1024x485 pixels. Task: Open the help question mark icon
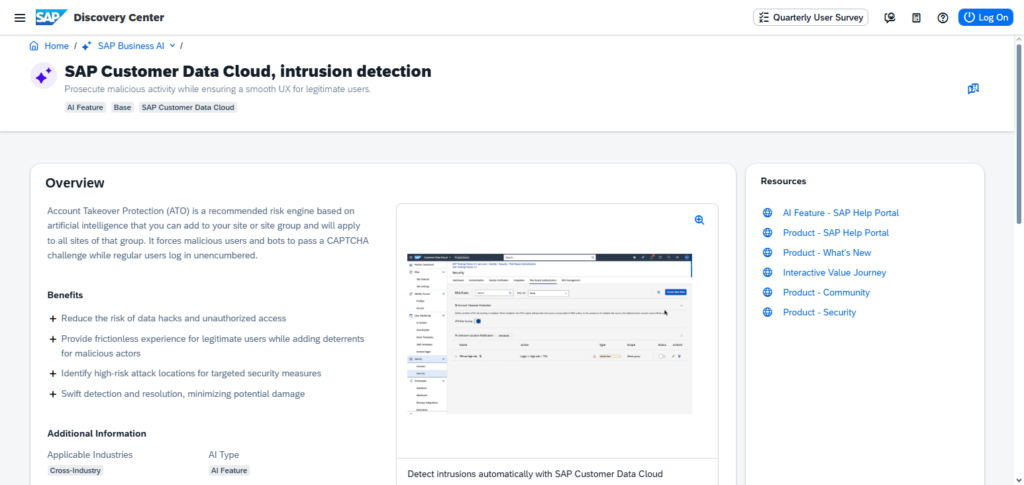click(x=942, y=18)
